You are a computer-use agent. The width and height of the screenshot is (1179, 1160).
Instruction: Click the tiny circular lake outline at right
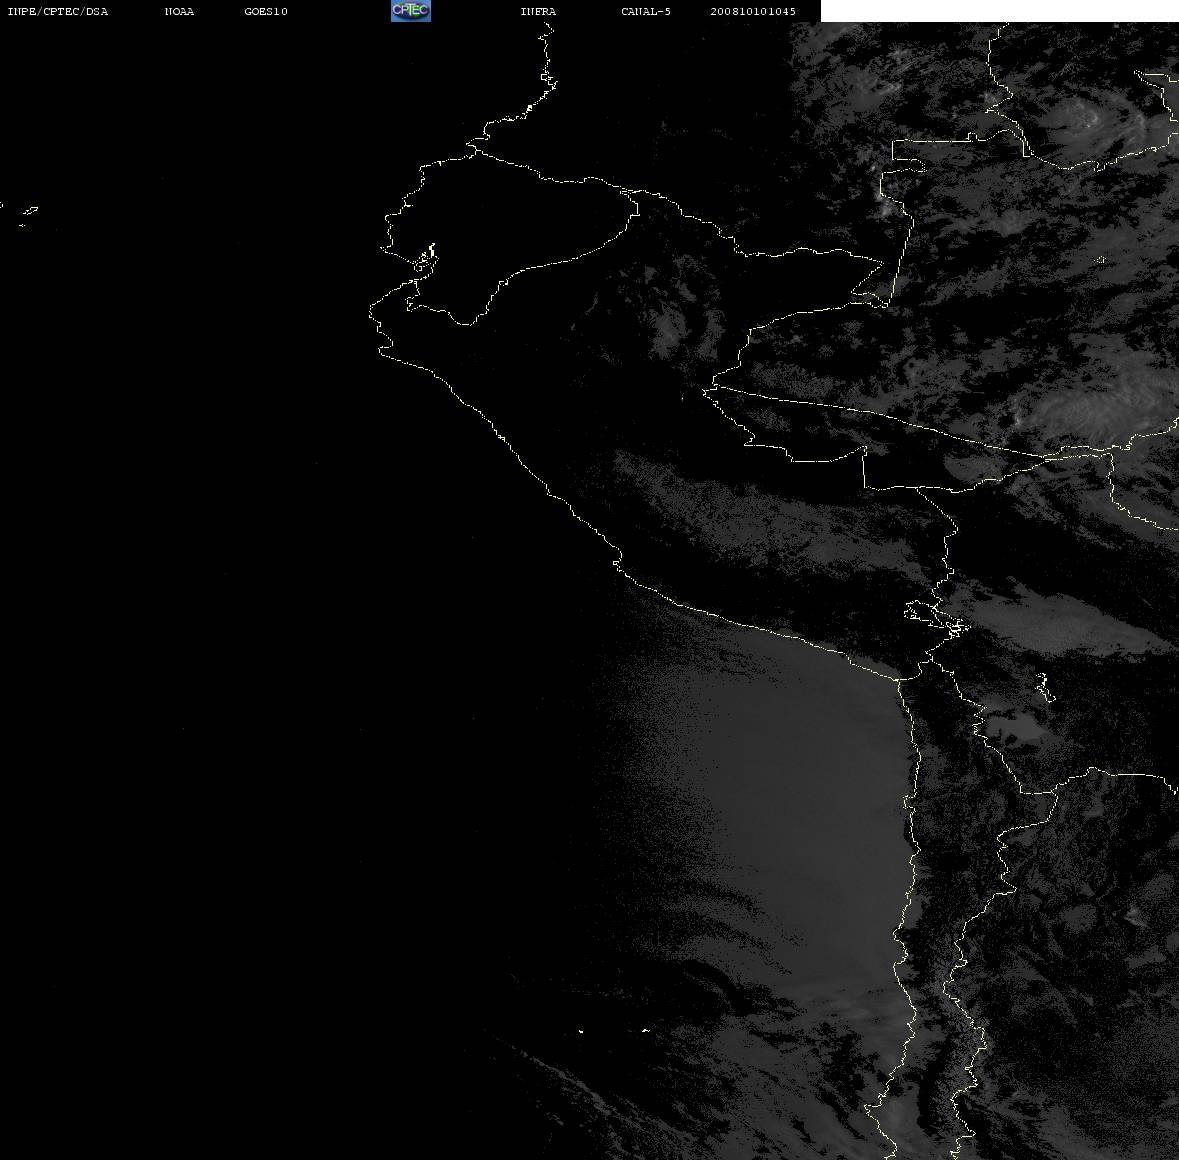1101,259
